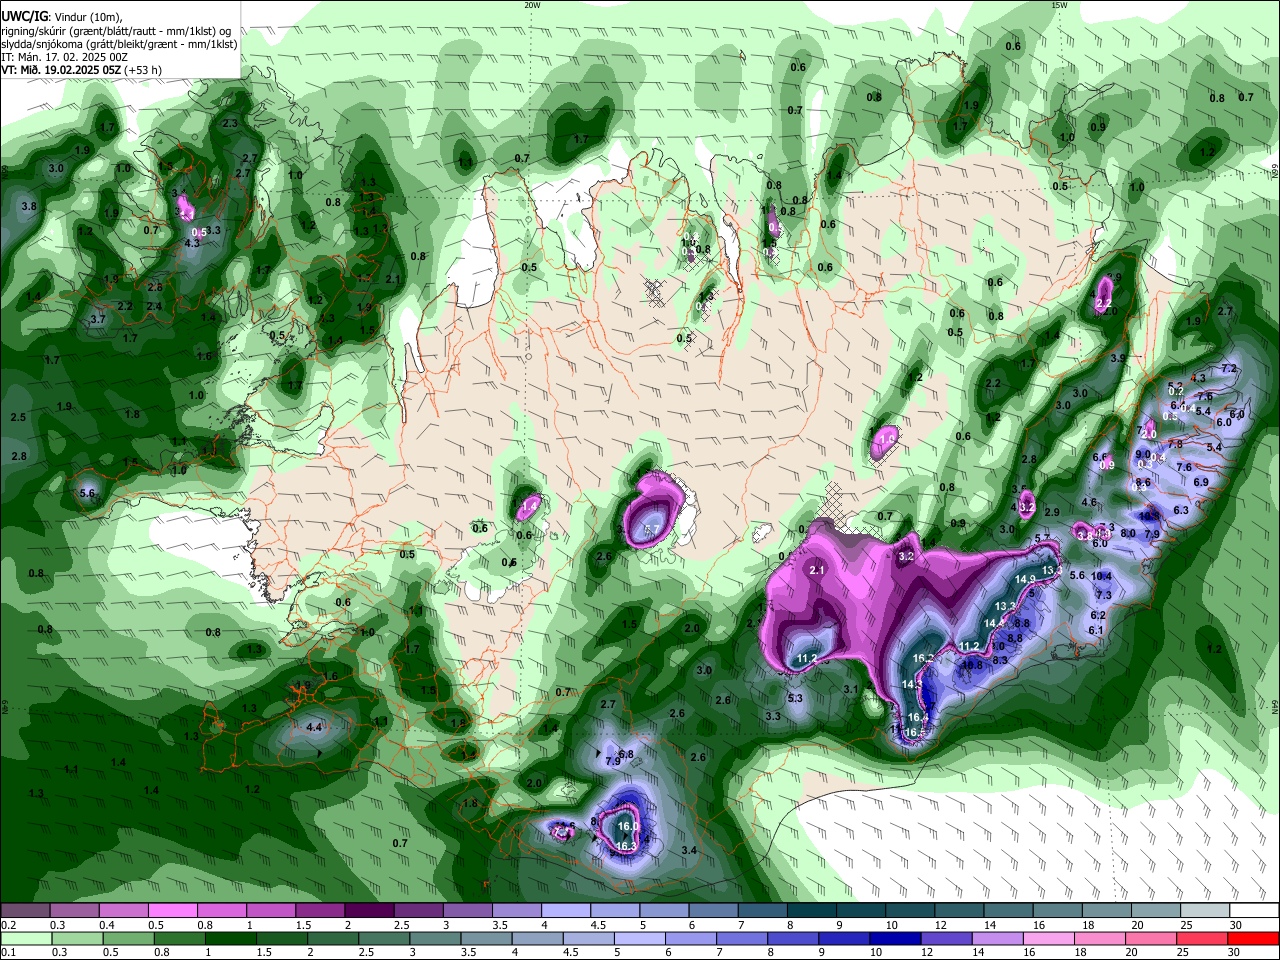Click the 20W longitude label at the top edge
The height and width of the screenshot is (960, 1280).
pyautogui.click(x=532, y=5)
